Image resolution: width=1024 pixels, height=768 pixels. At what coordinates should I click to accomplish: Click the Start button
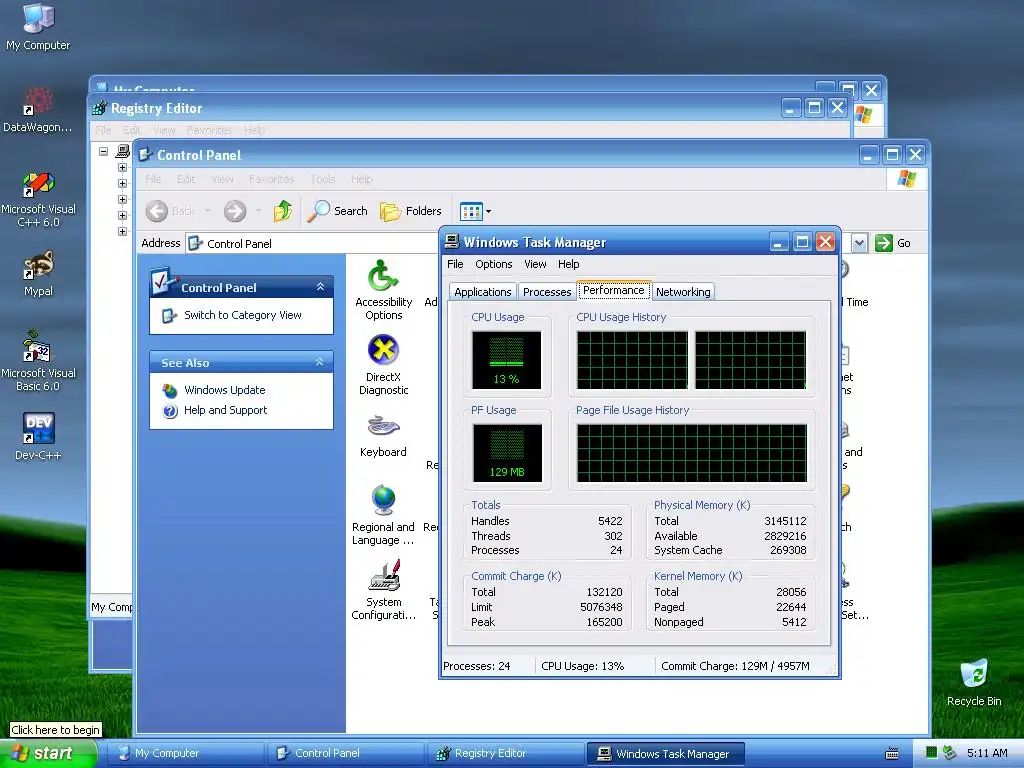[x=48, y=753]
